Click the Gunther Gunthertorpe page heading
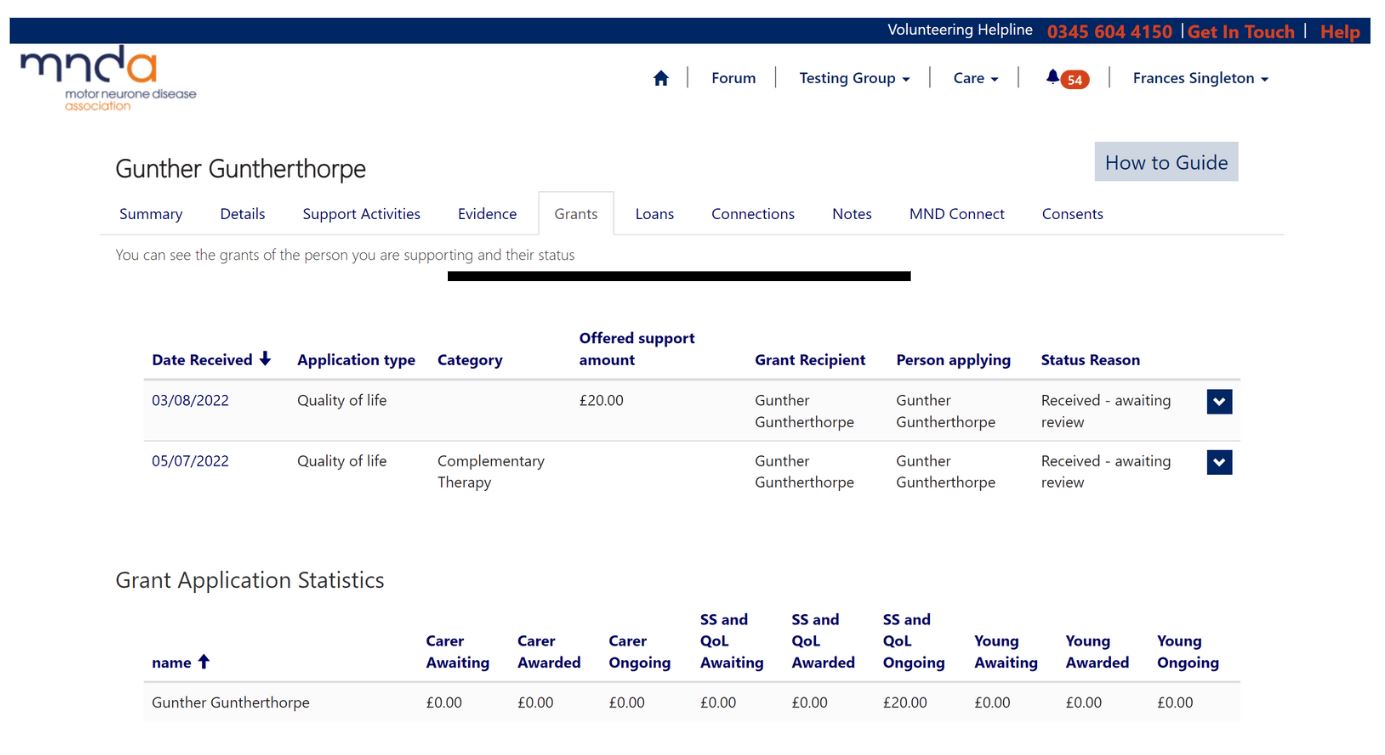Viewport: 1385px width, 755px height. pos(241,168)
